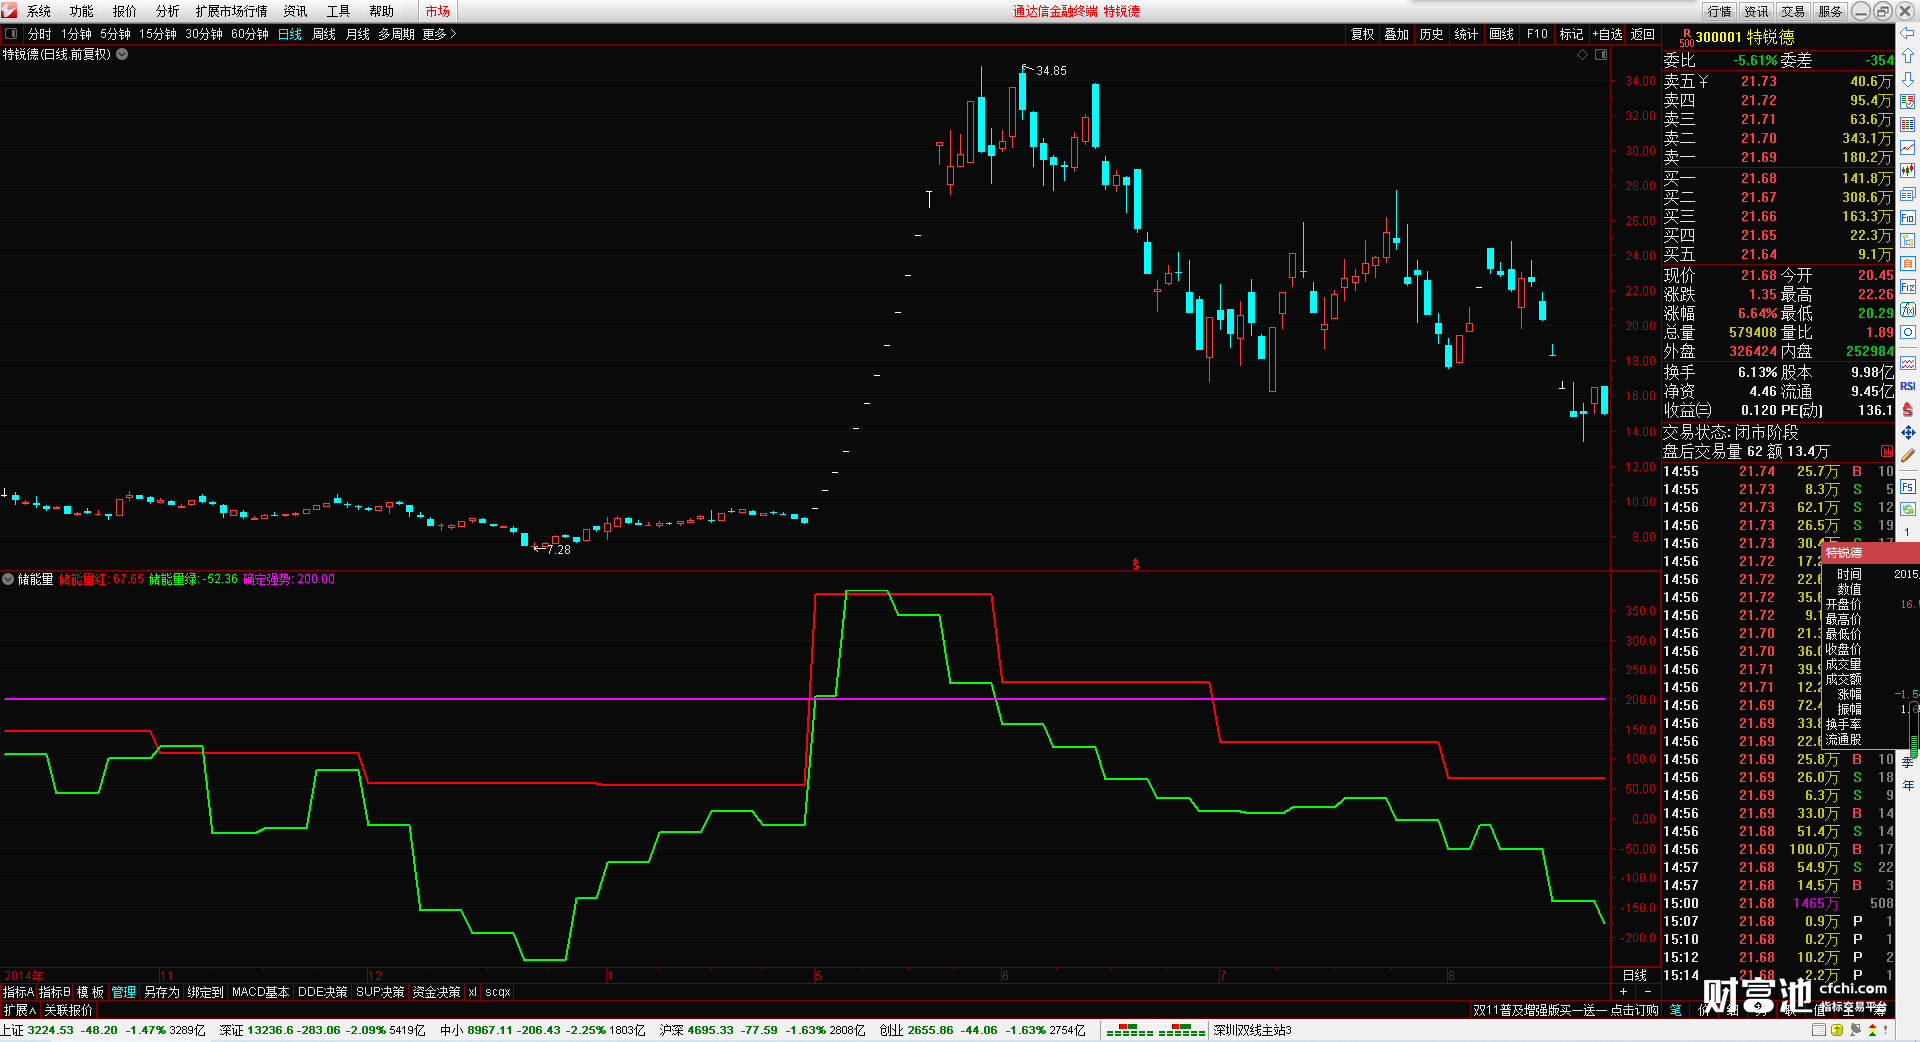Open the 市场 market dropdown

click(437, 11)
